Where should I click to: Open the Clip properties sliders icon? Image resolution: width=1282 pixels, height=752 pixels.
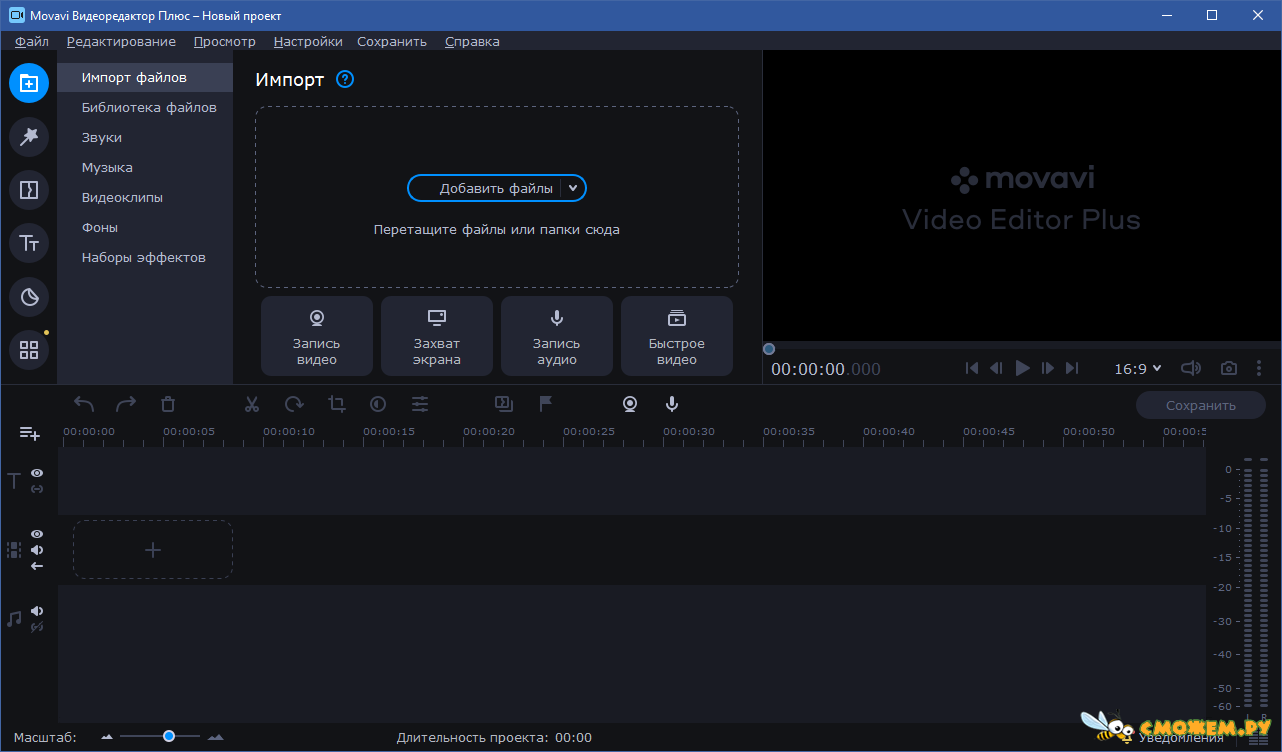click(x=420, y=404)
